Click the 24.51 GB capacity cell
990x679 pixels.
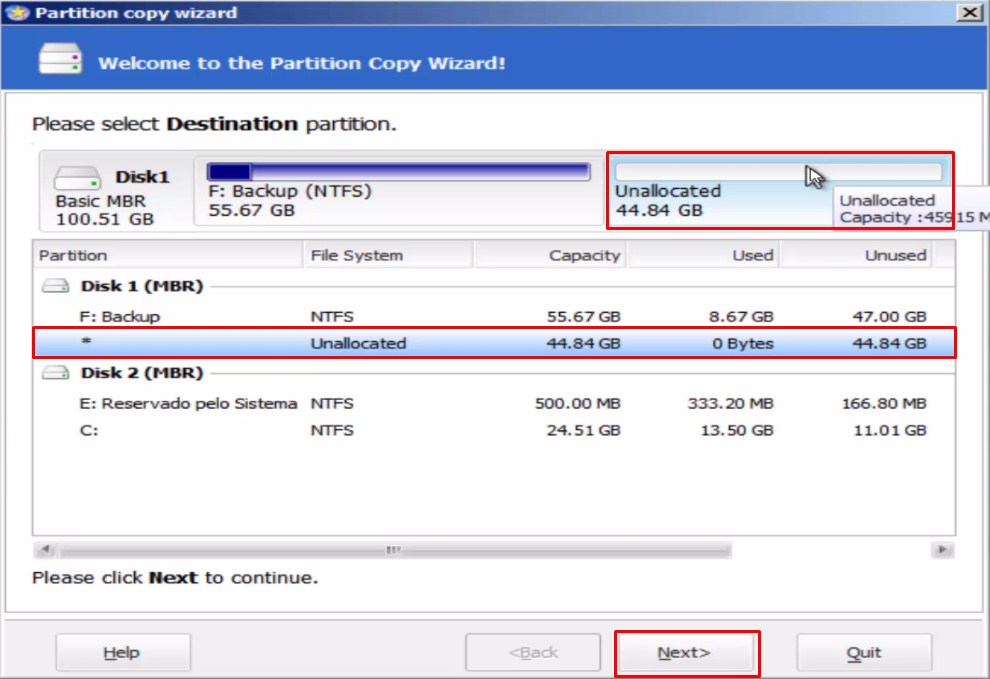pyautogui.click(x=583, y=431)
